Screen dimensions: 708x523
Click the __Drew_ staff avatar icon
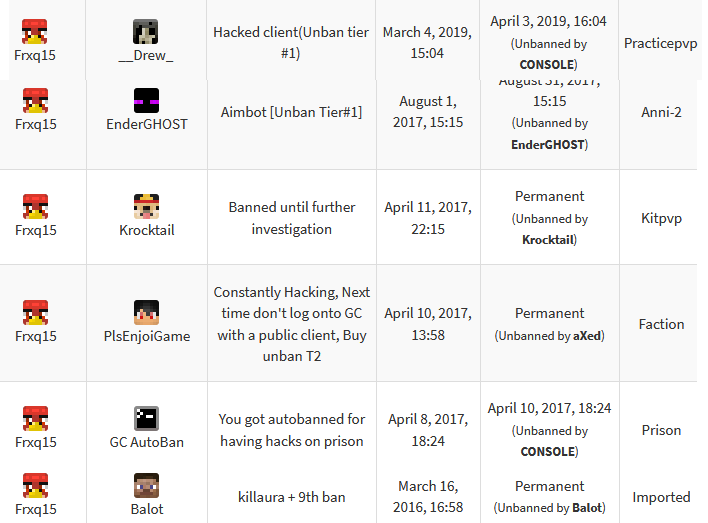[145, 32]
